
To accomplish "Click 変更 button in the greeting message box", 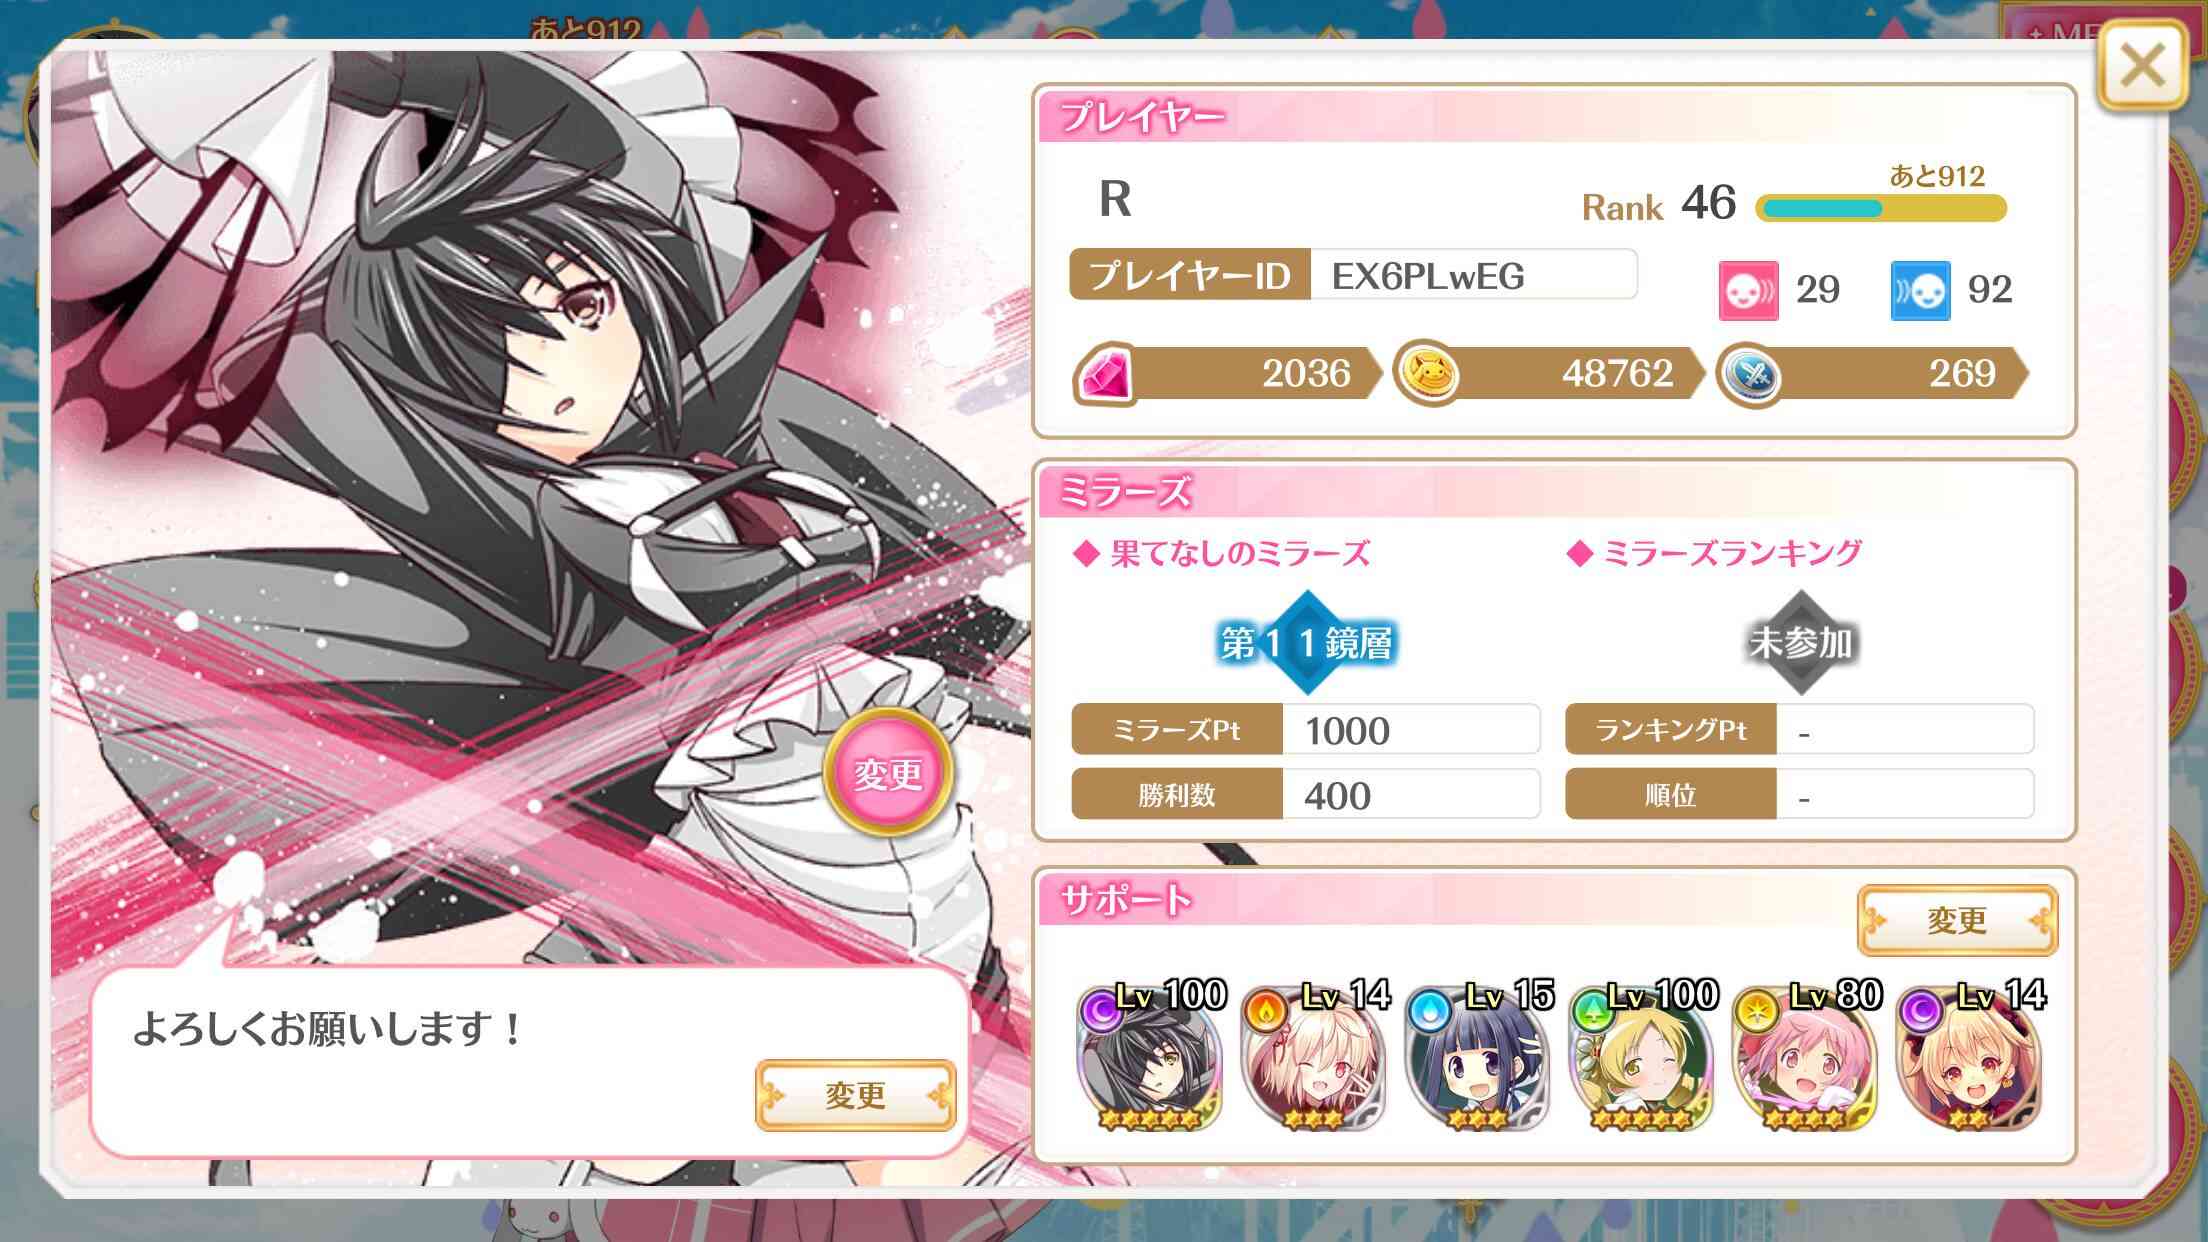I will click(856, 1095).
